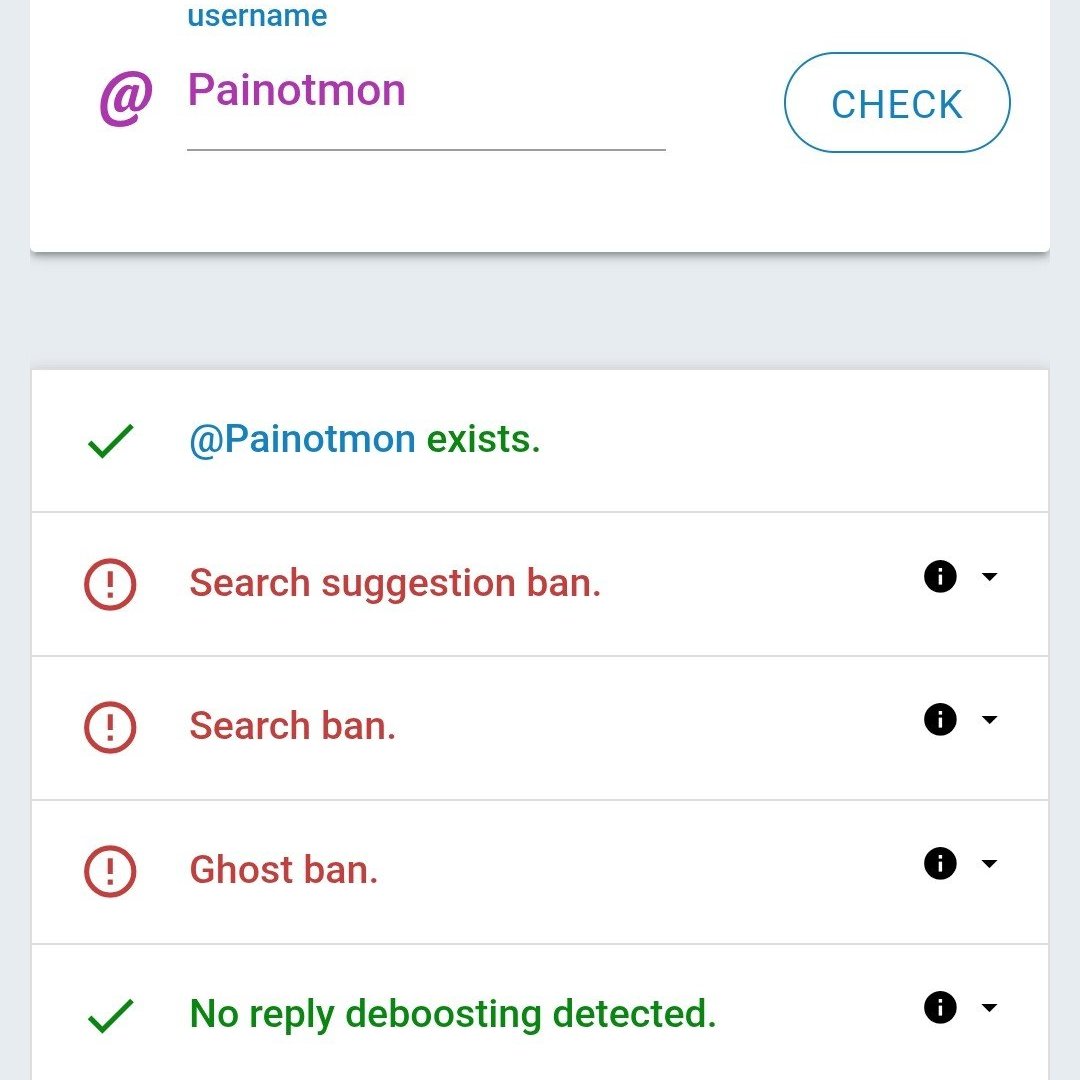Open info icon for reply deboosting
The width and height of the screenshot is (1080, 1080).
click(940, 1007)
